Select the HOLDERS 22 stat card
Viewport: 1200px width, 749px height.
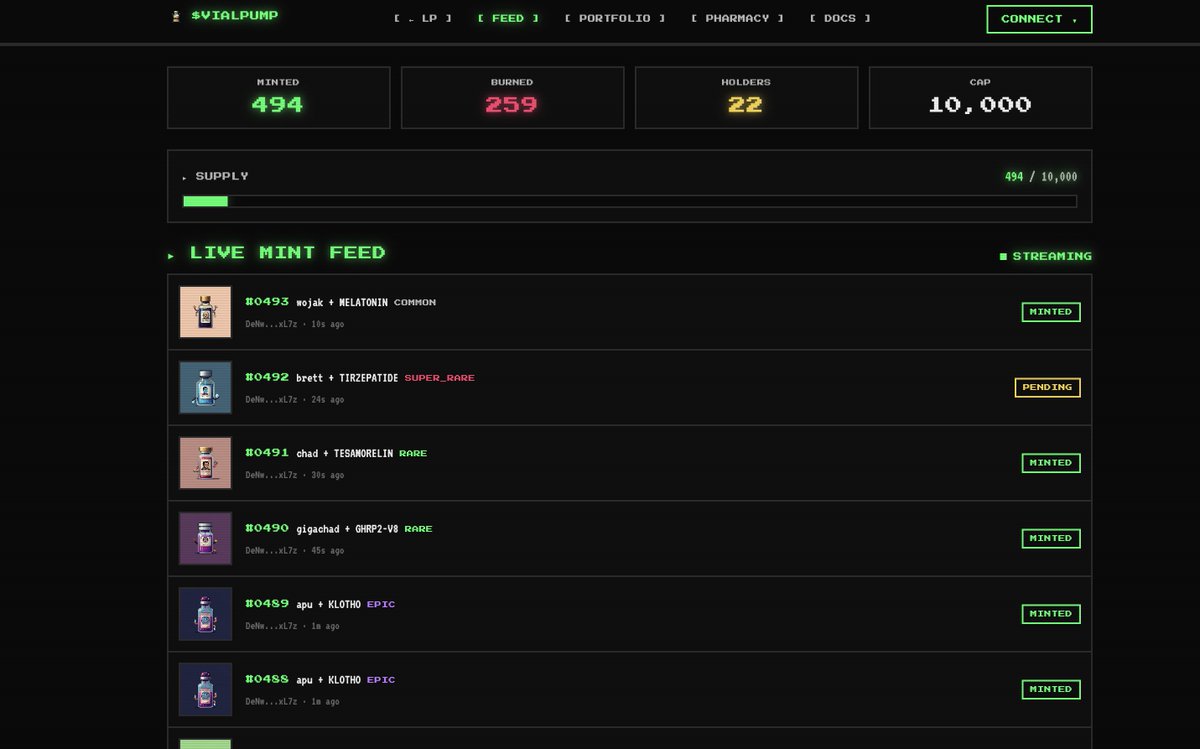(746, 97)
